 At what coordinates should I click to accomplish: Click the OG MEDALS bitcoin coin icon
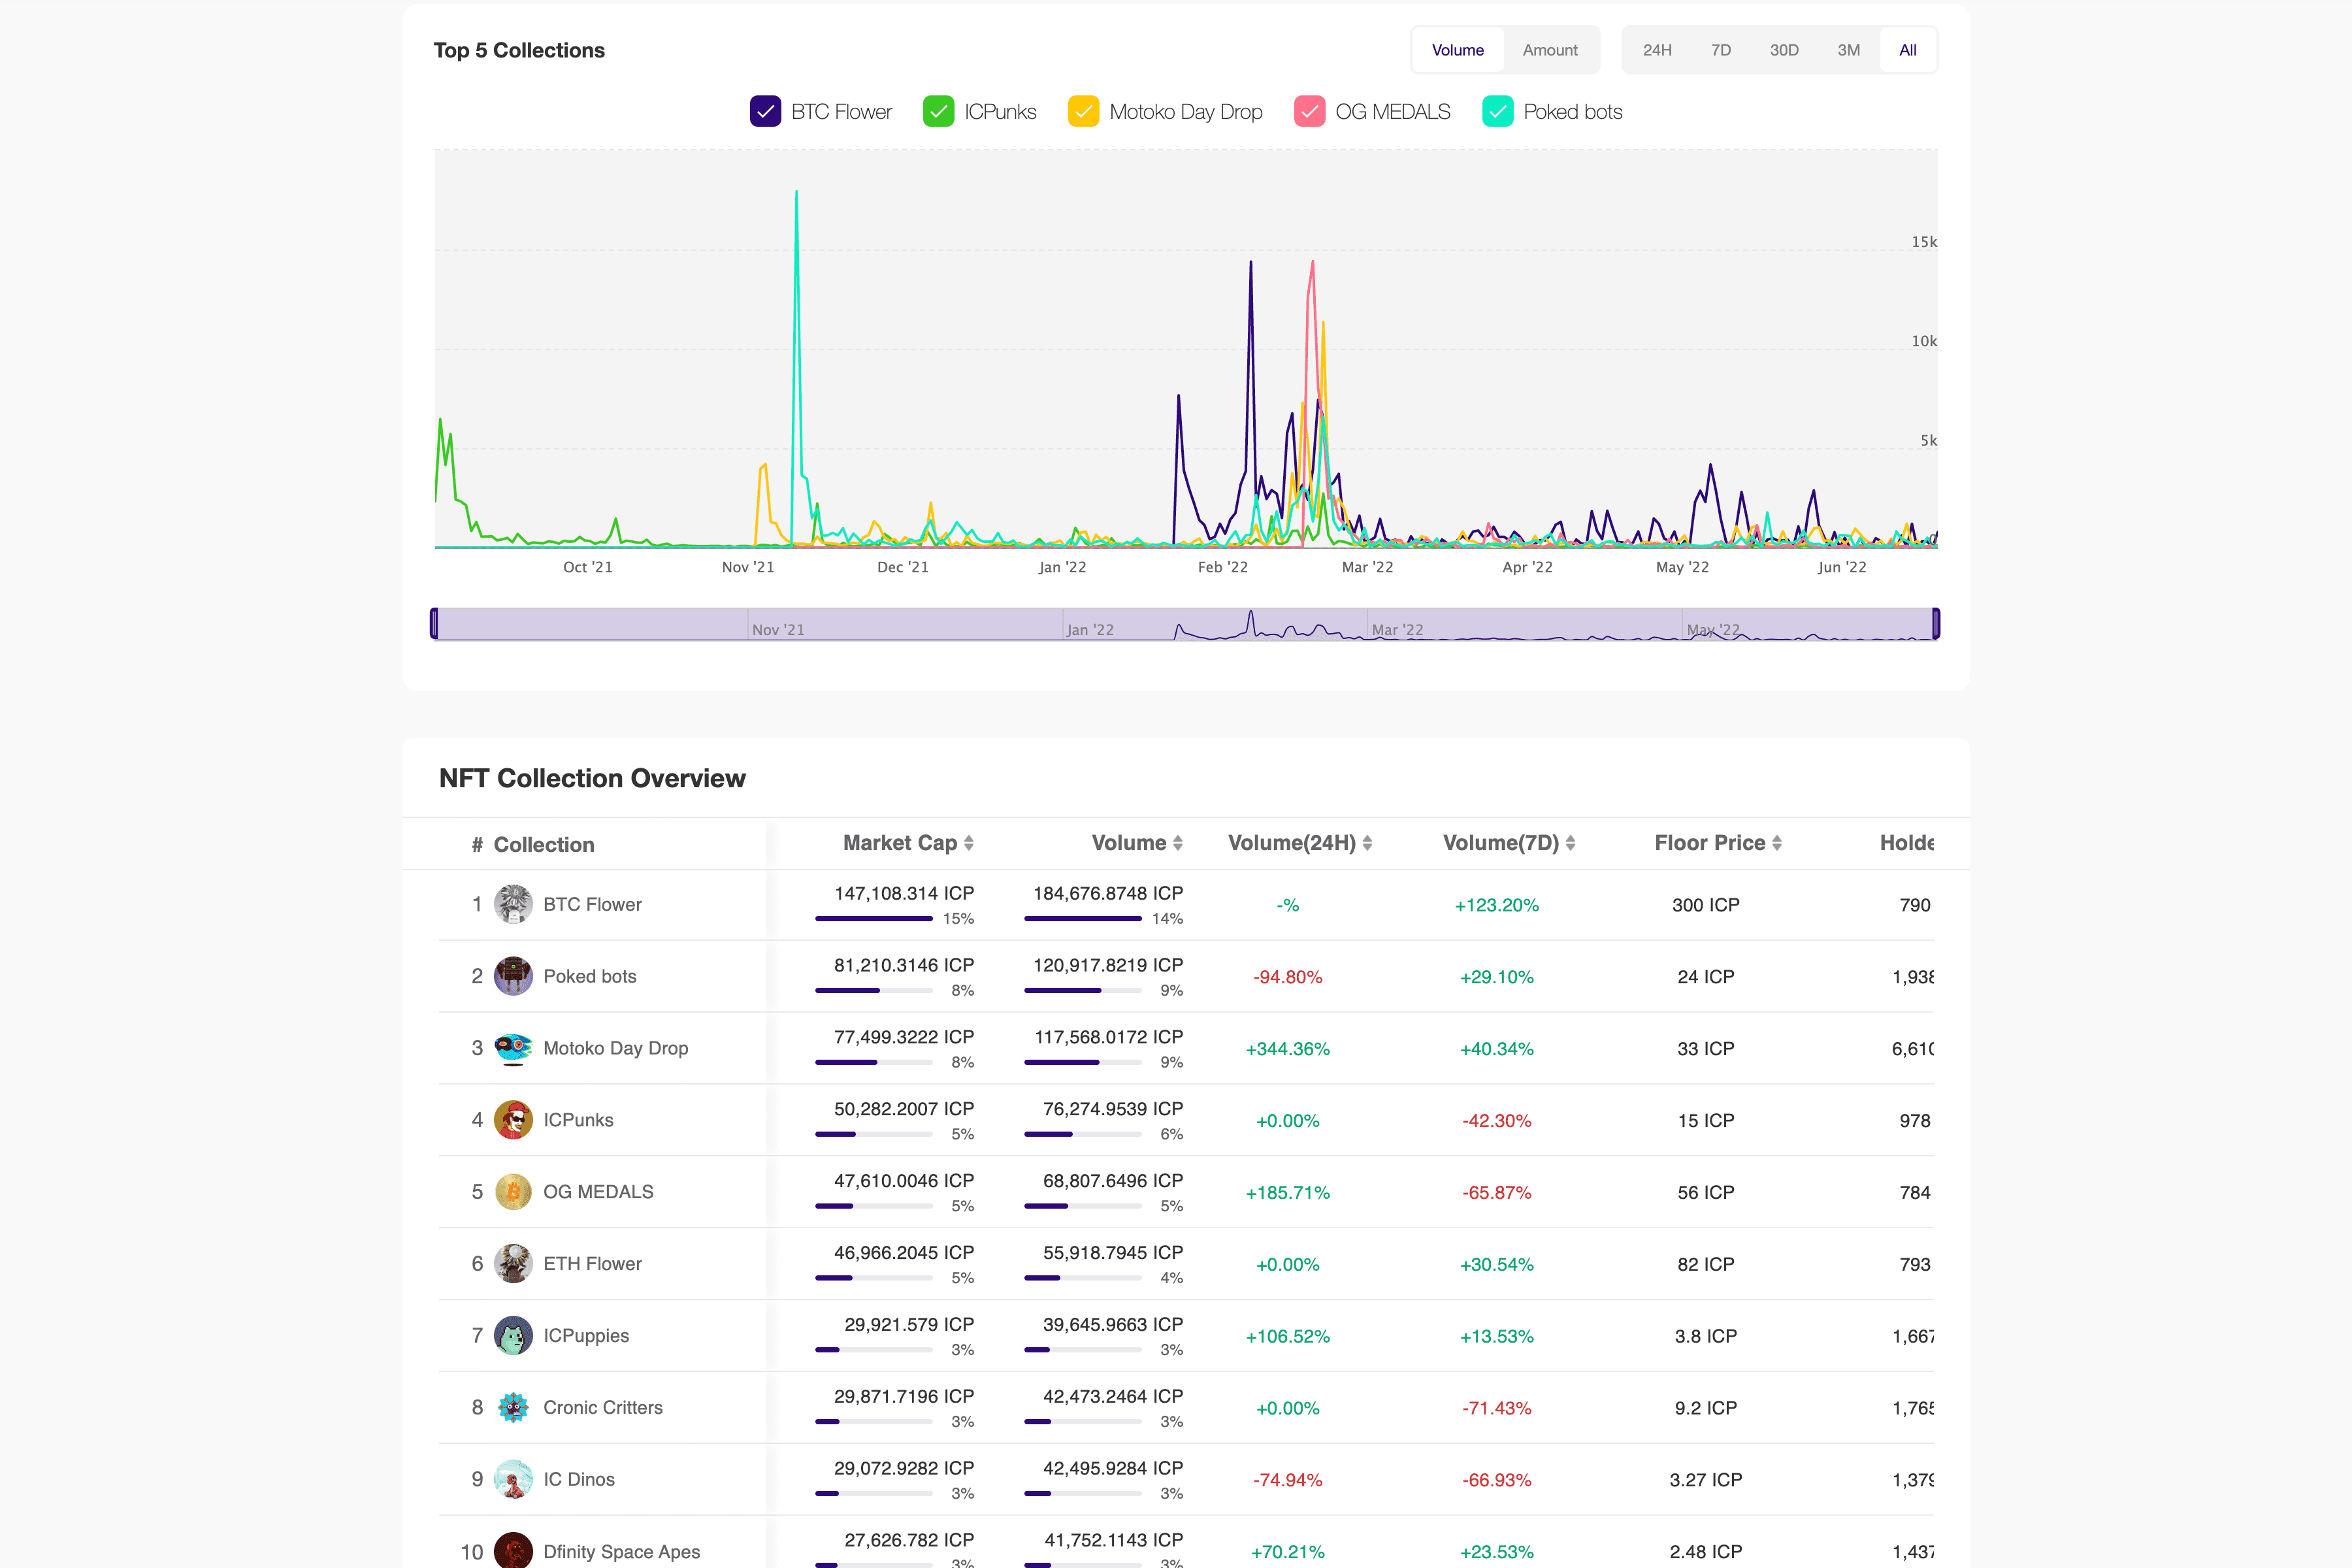[x=513, y=1192]
